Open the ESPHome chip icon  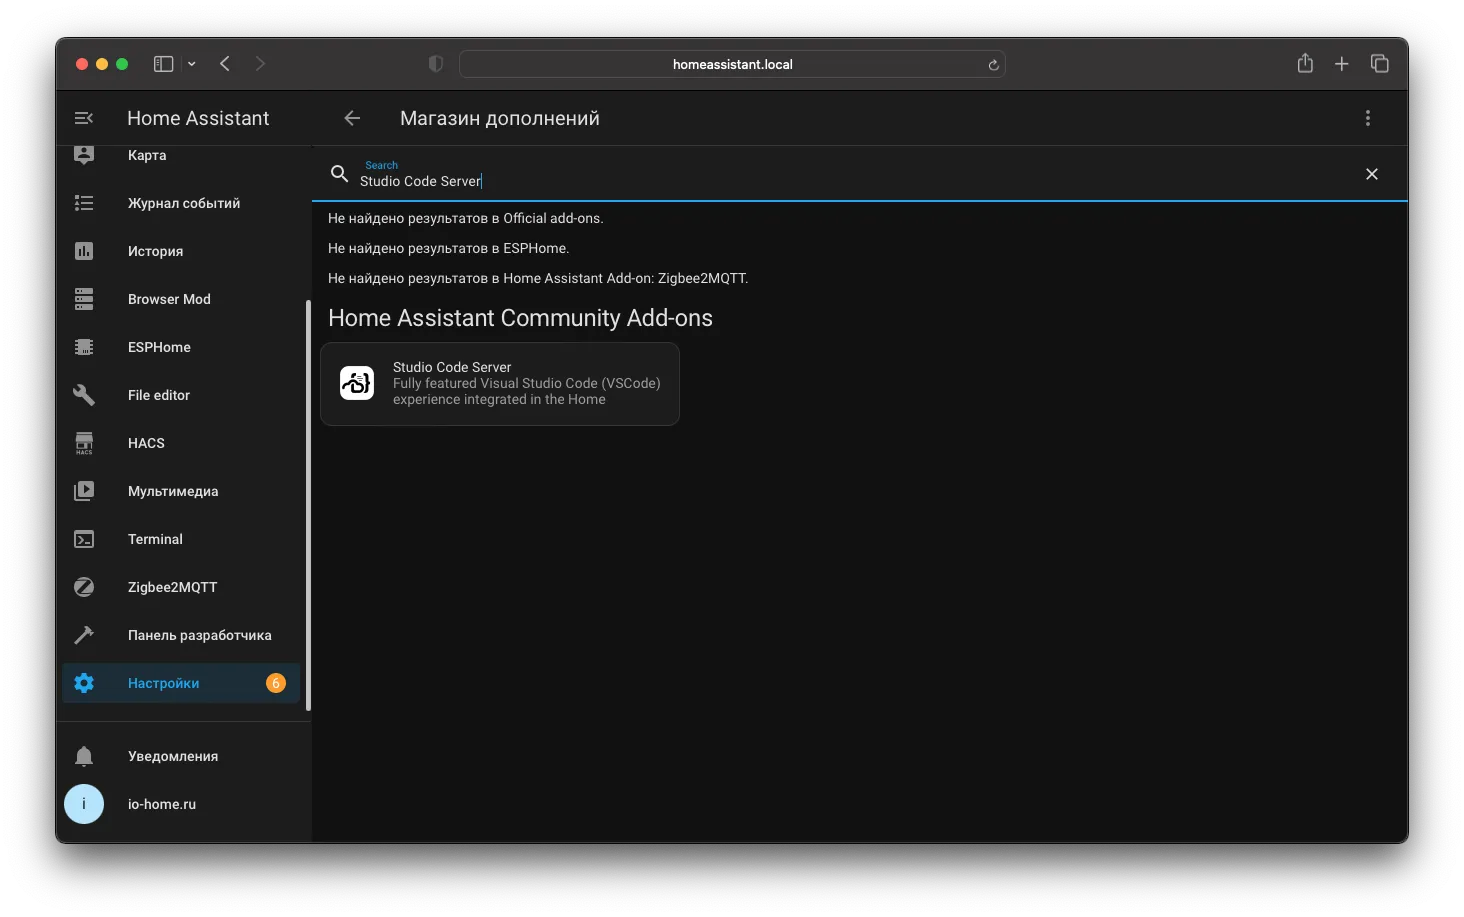pos(84,347)
